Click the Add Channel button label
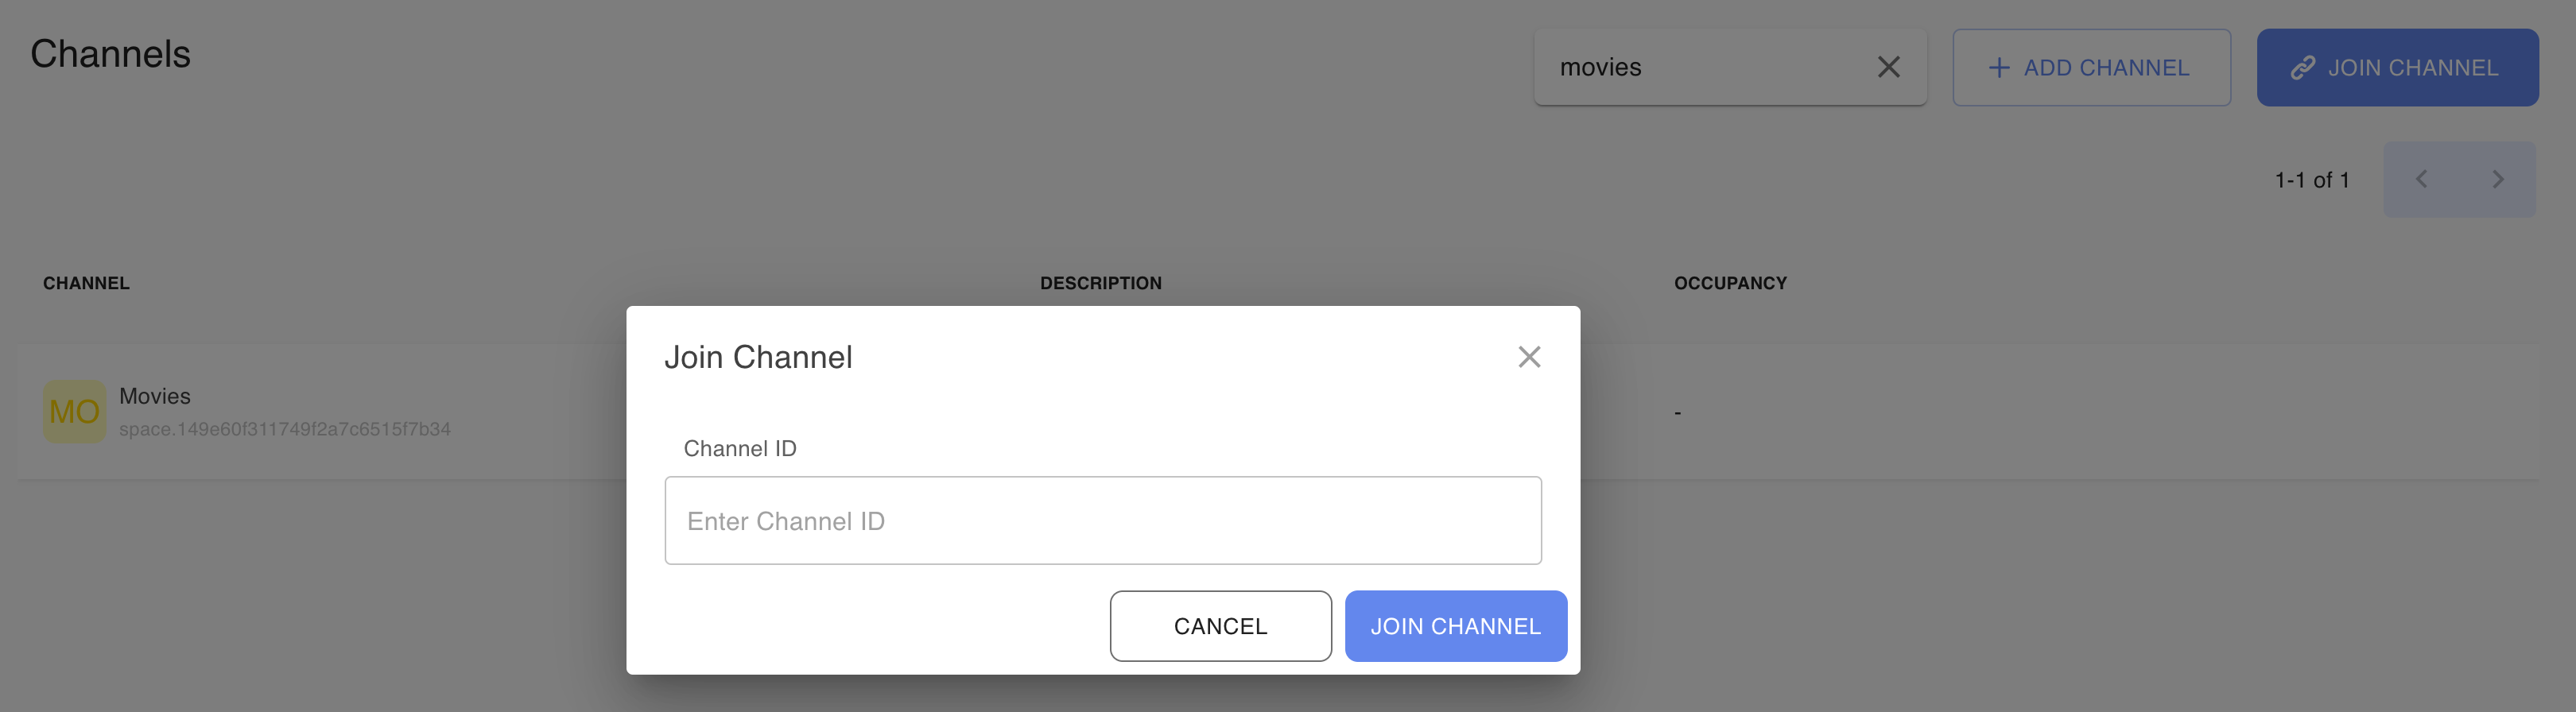 (x=2106, y=68)
